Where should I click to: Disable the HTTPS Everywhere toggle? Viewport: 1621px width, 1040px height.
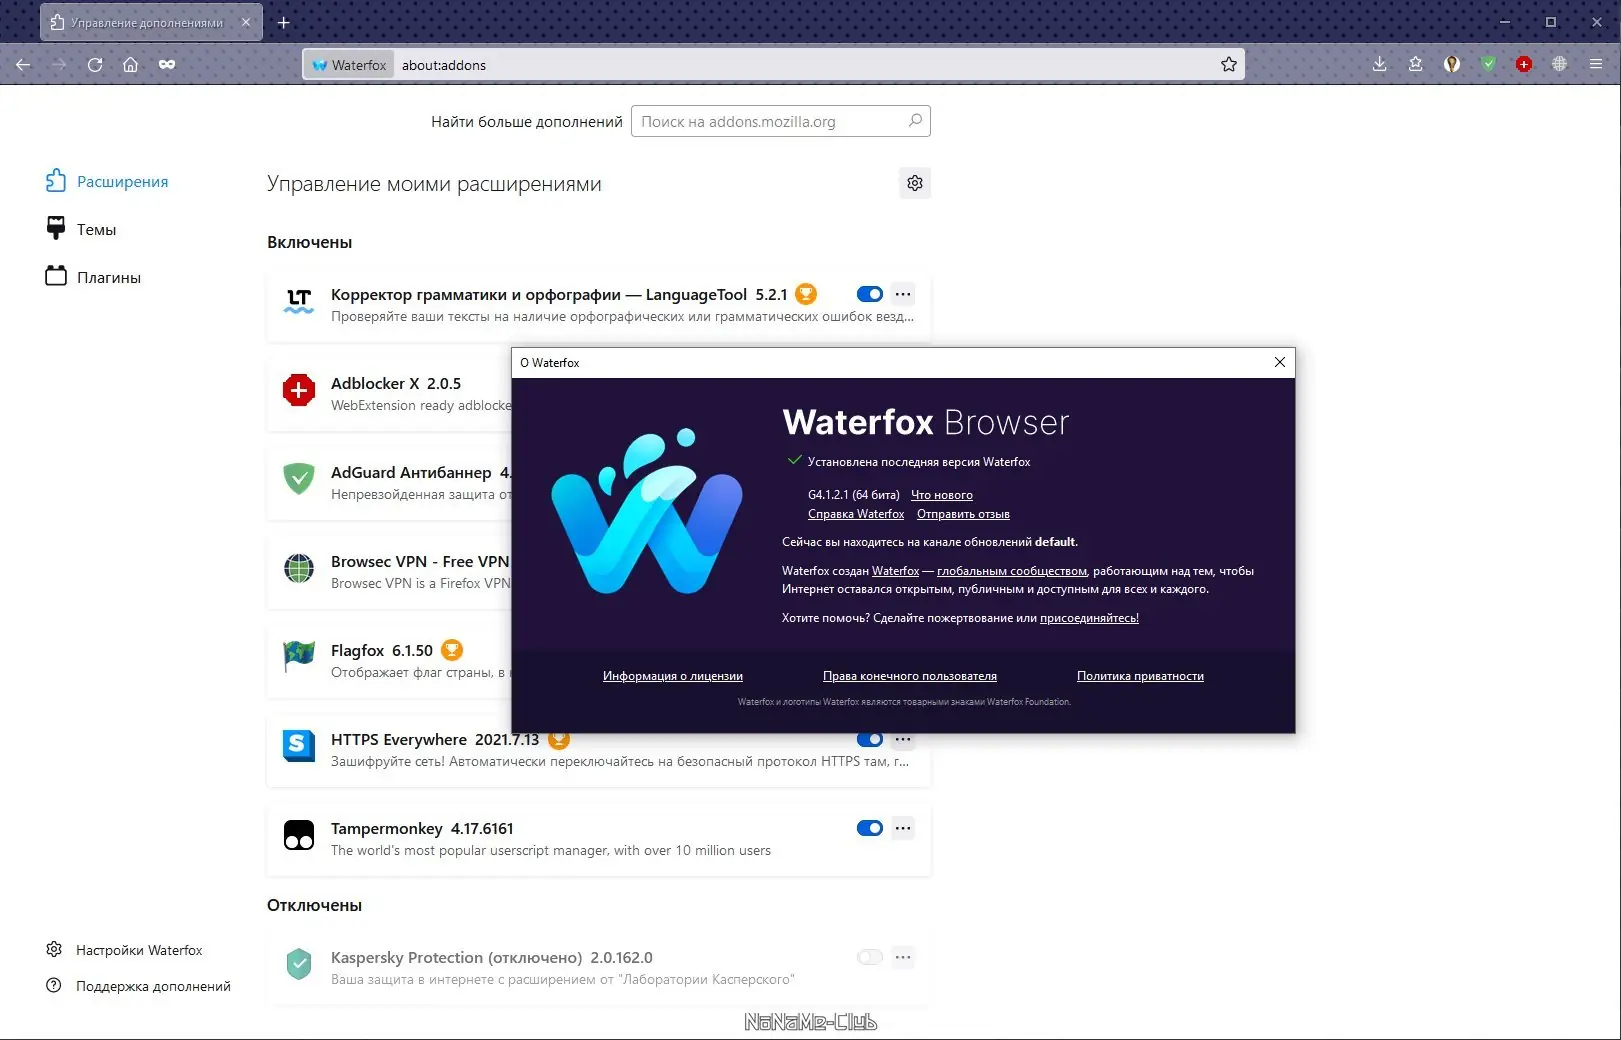(x=870, y=740)
